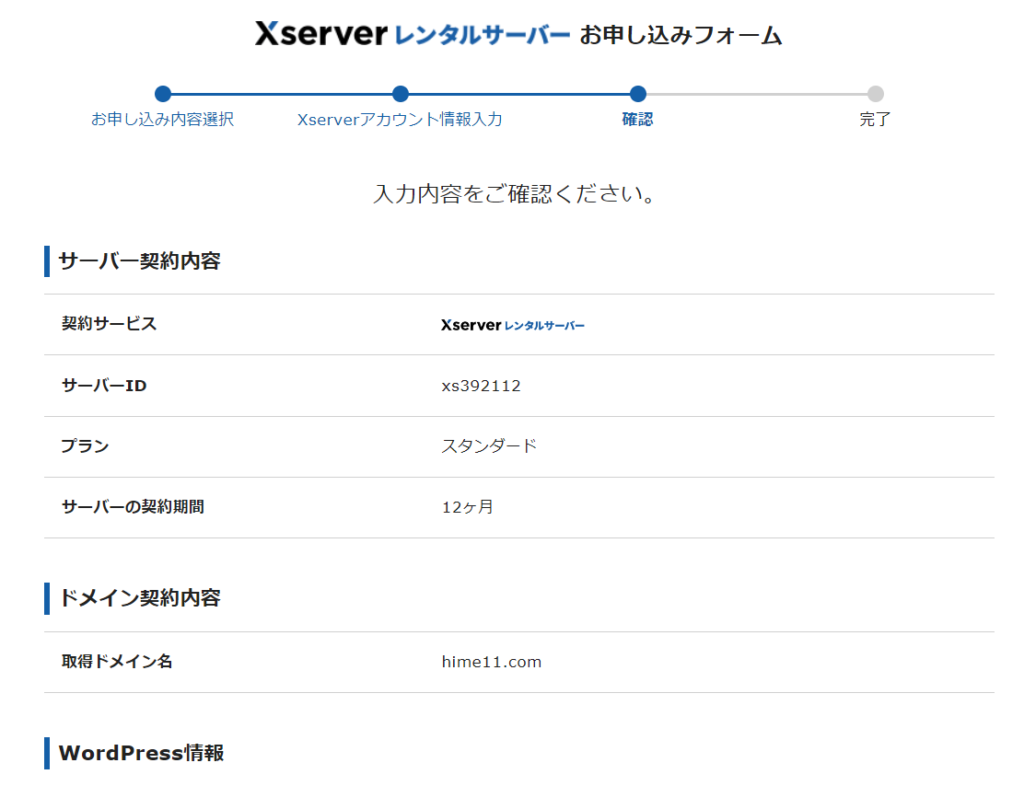
Task: Click the first progress step circle
Action: point(163,94)
